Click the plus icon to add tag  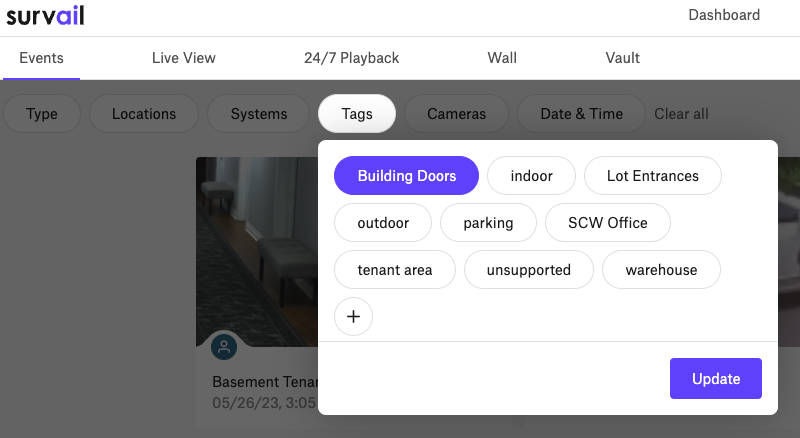click(353, 317)
